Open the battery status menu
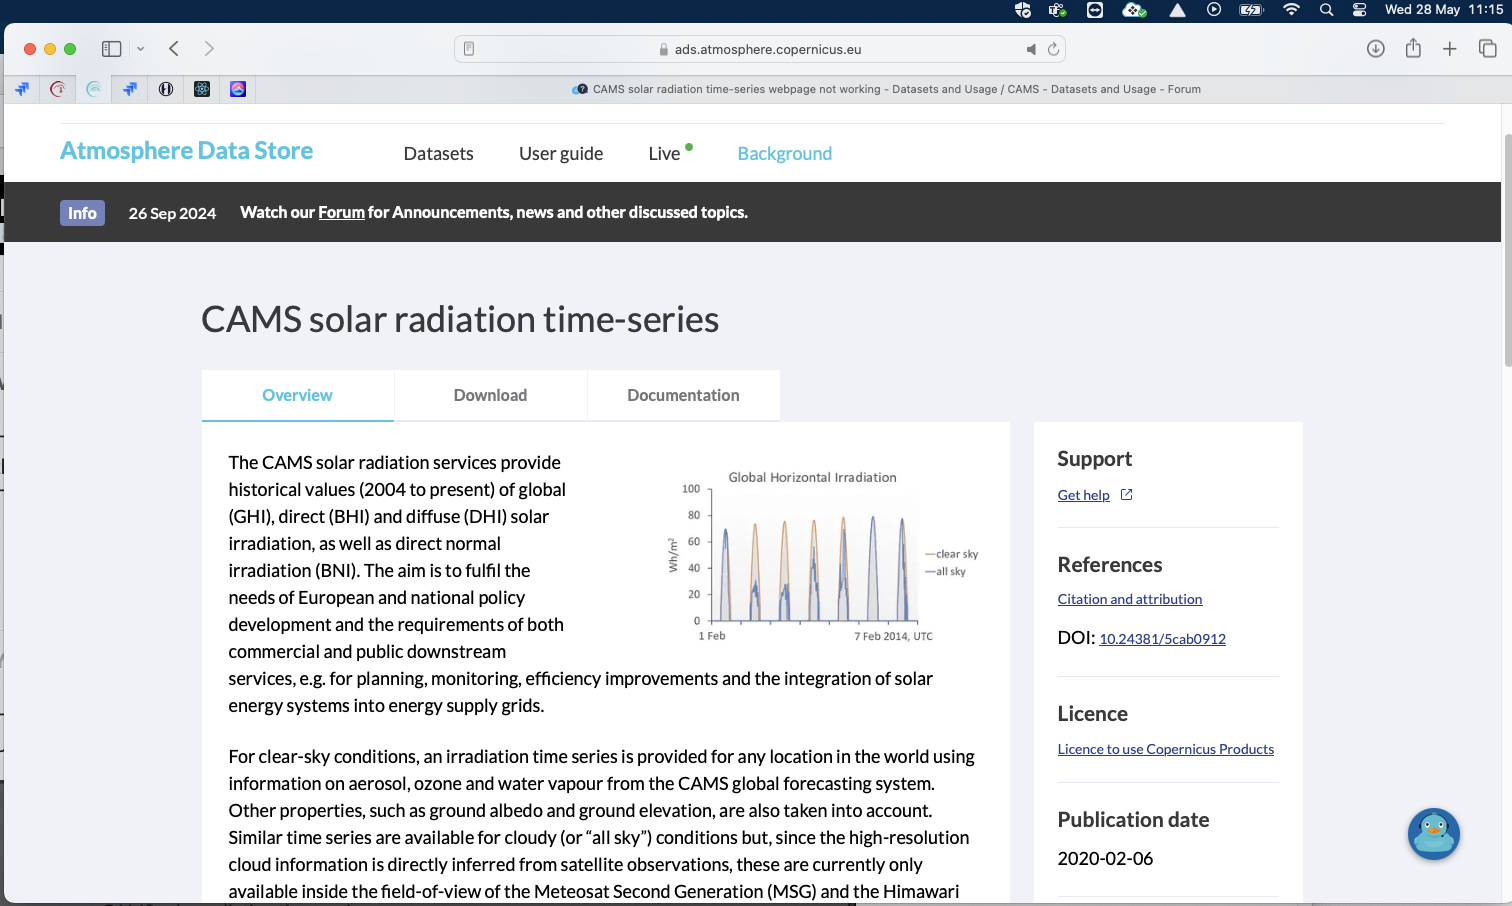Screen dimensions: 1512x906 [1252, 10]
